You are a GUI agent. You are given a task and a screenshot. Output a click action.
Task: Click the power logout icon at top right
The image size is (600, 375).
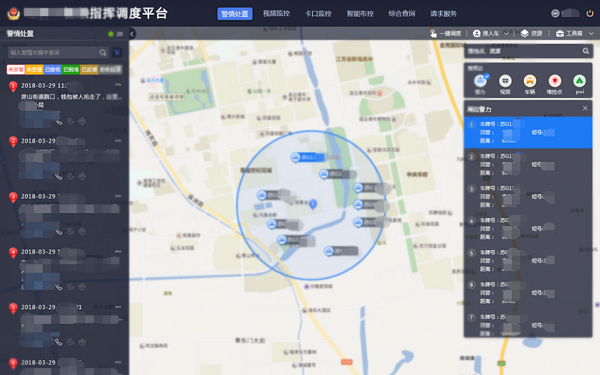click(590, 13)
